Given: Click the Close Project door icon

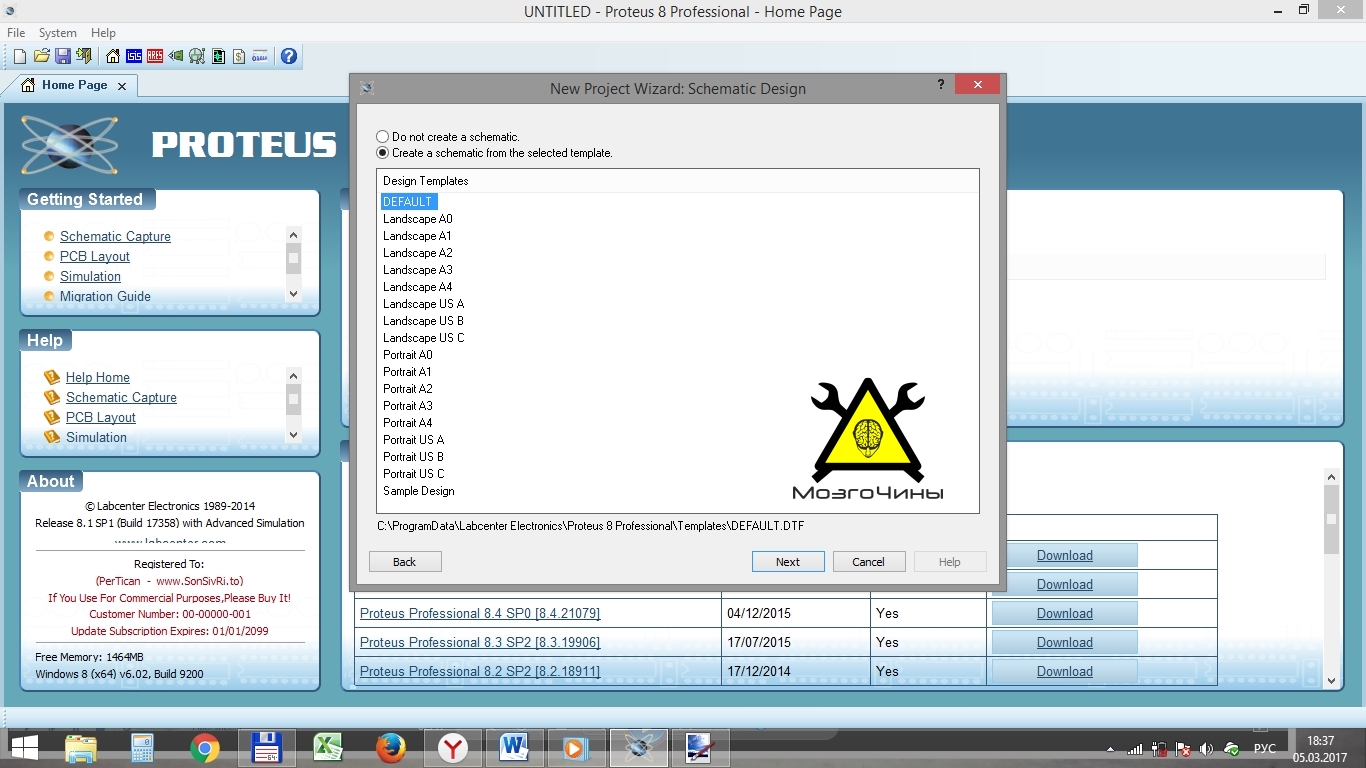Looking at the screenshot, I should coord(84,56).
